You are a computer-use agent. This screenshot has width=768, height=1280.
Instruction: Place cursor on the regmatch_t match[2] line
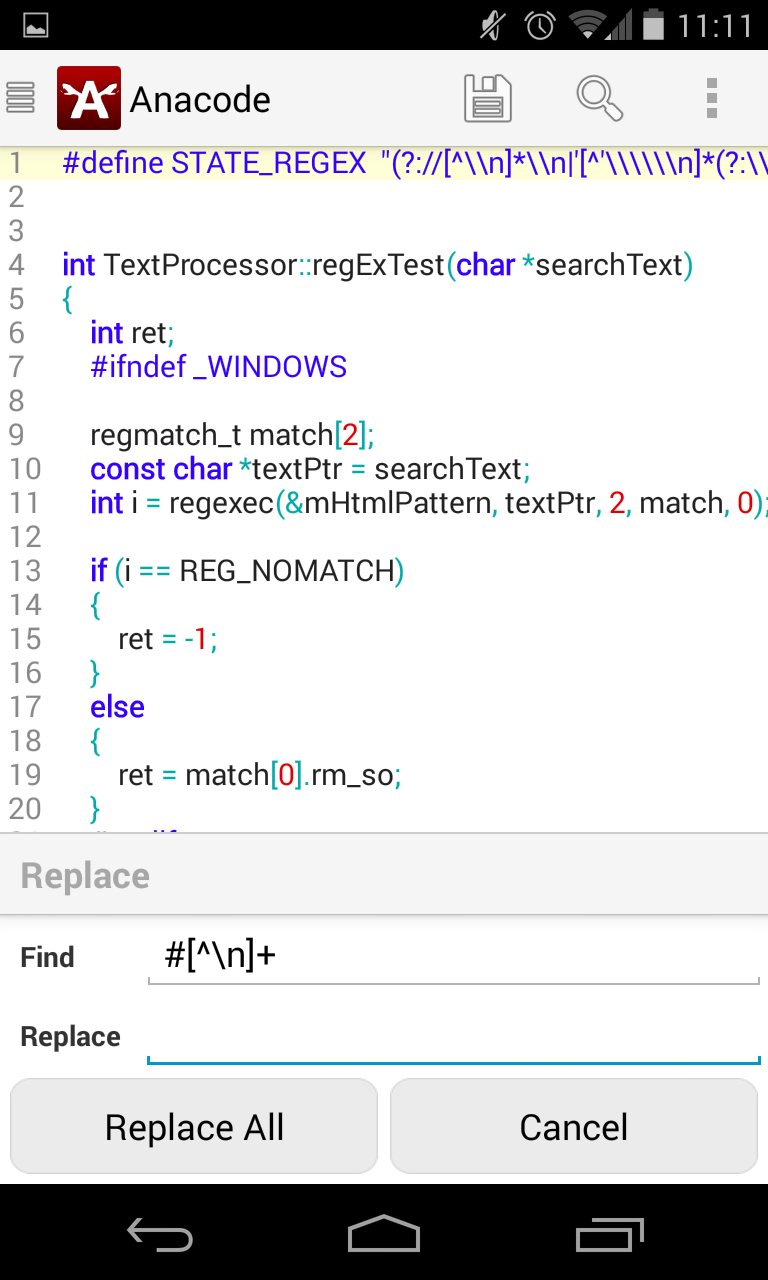point(232,435)
